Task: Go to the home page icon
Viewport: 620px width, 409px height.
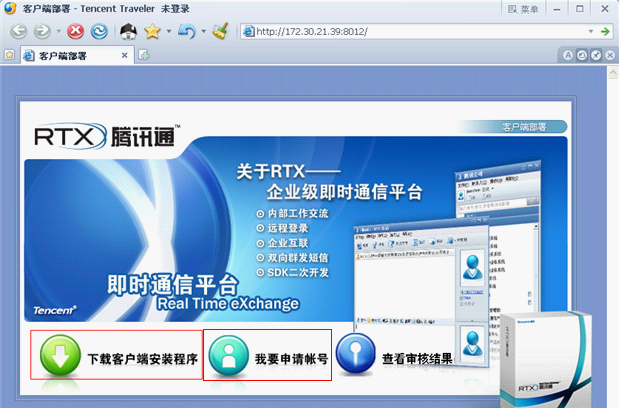Action: coord(129,31)
